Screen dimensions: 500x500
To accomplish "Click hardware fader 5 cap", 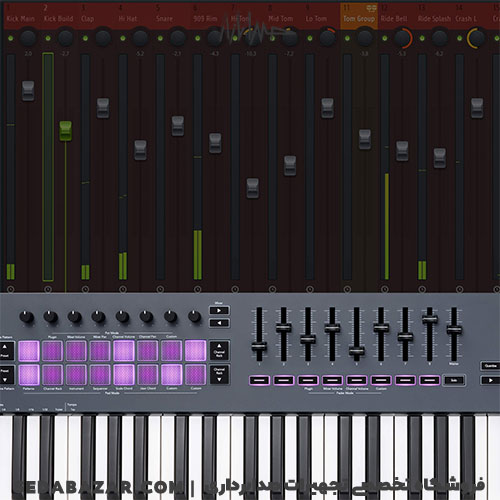I will coord(357,351).
